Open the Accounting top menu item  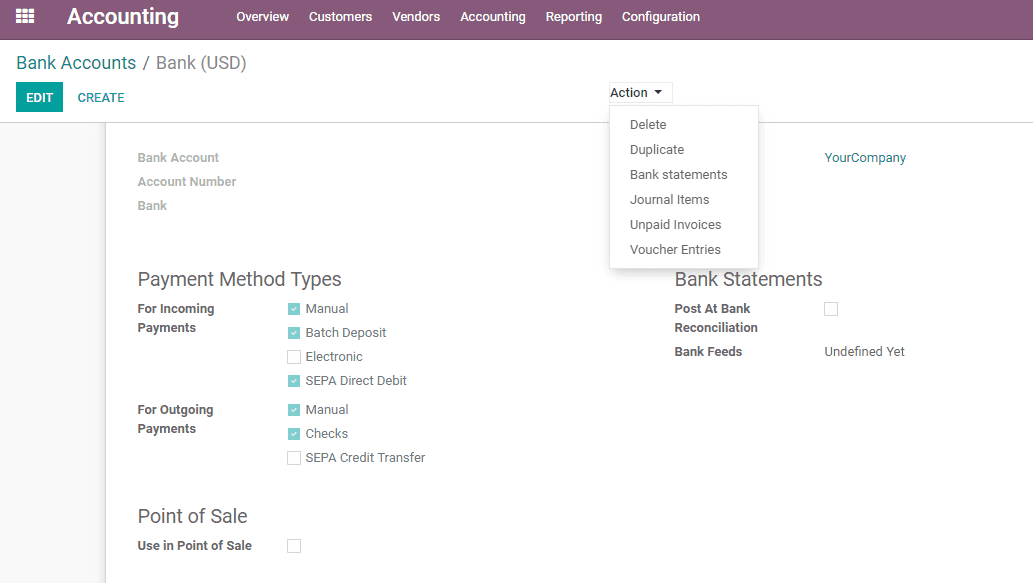coord(493,16)
